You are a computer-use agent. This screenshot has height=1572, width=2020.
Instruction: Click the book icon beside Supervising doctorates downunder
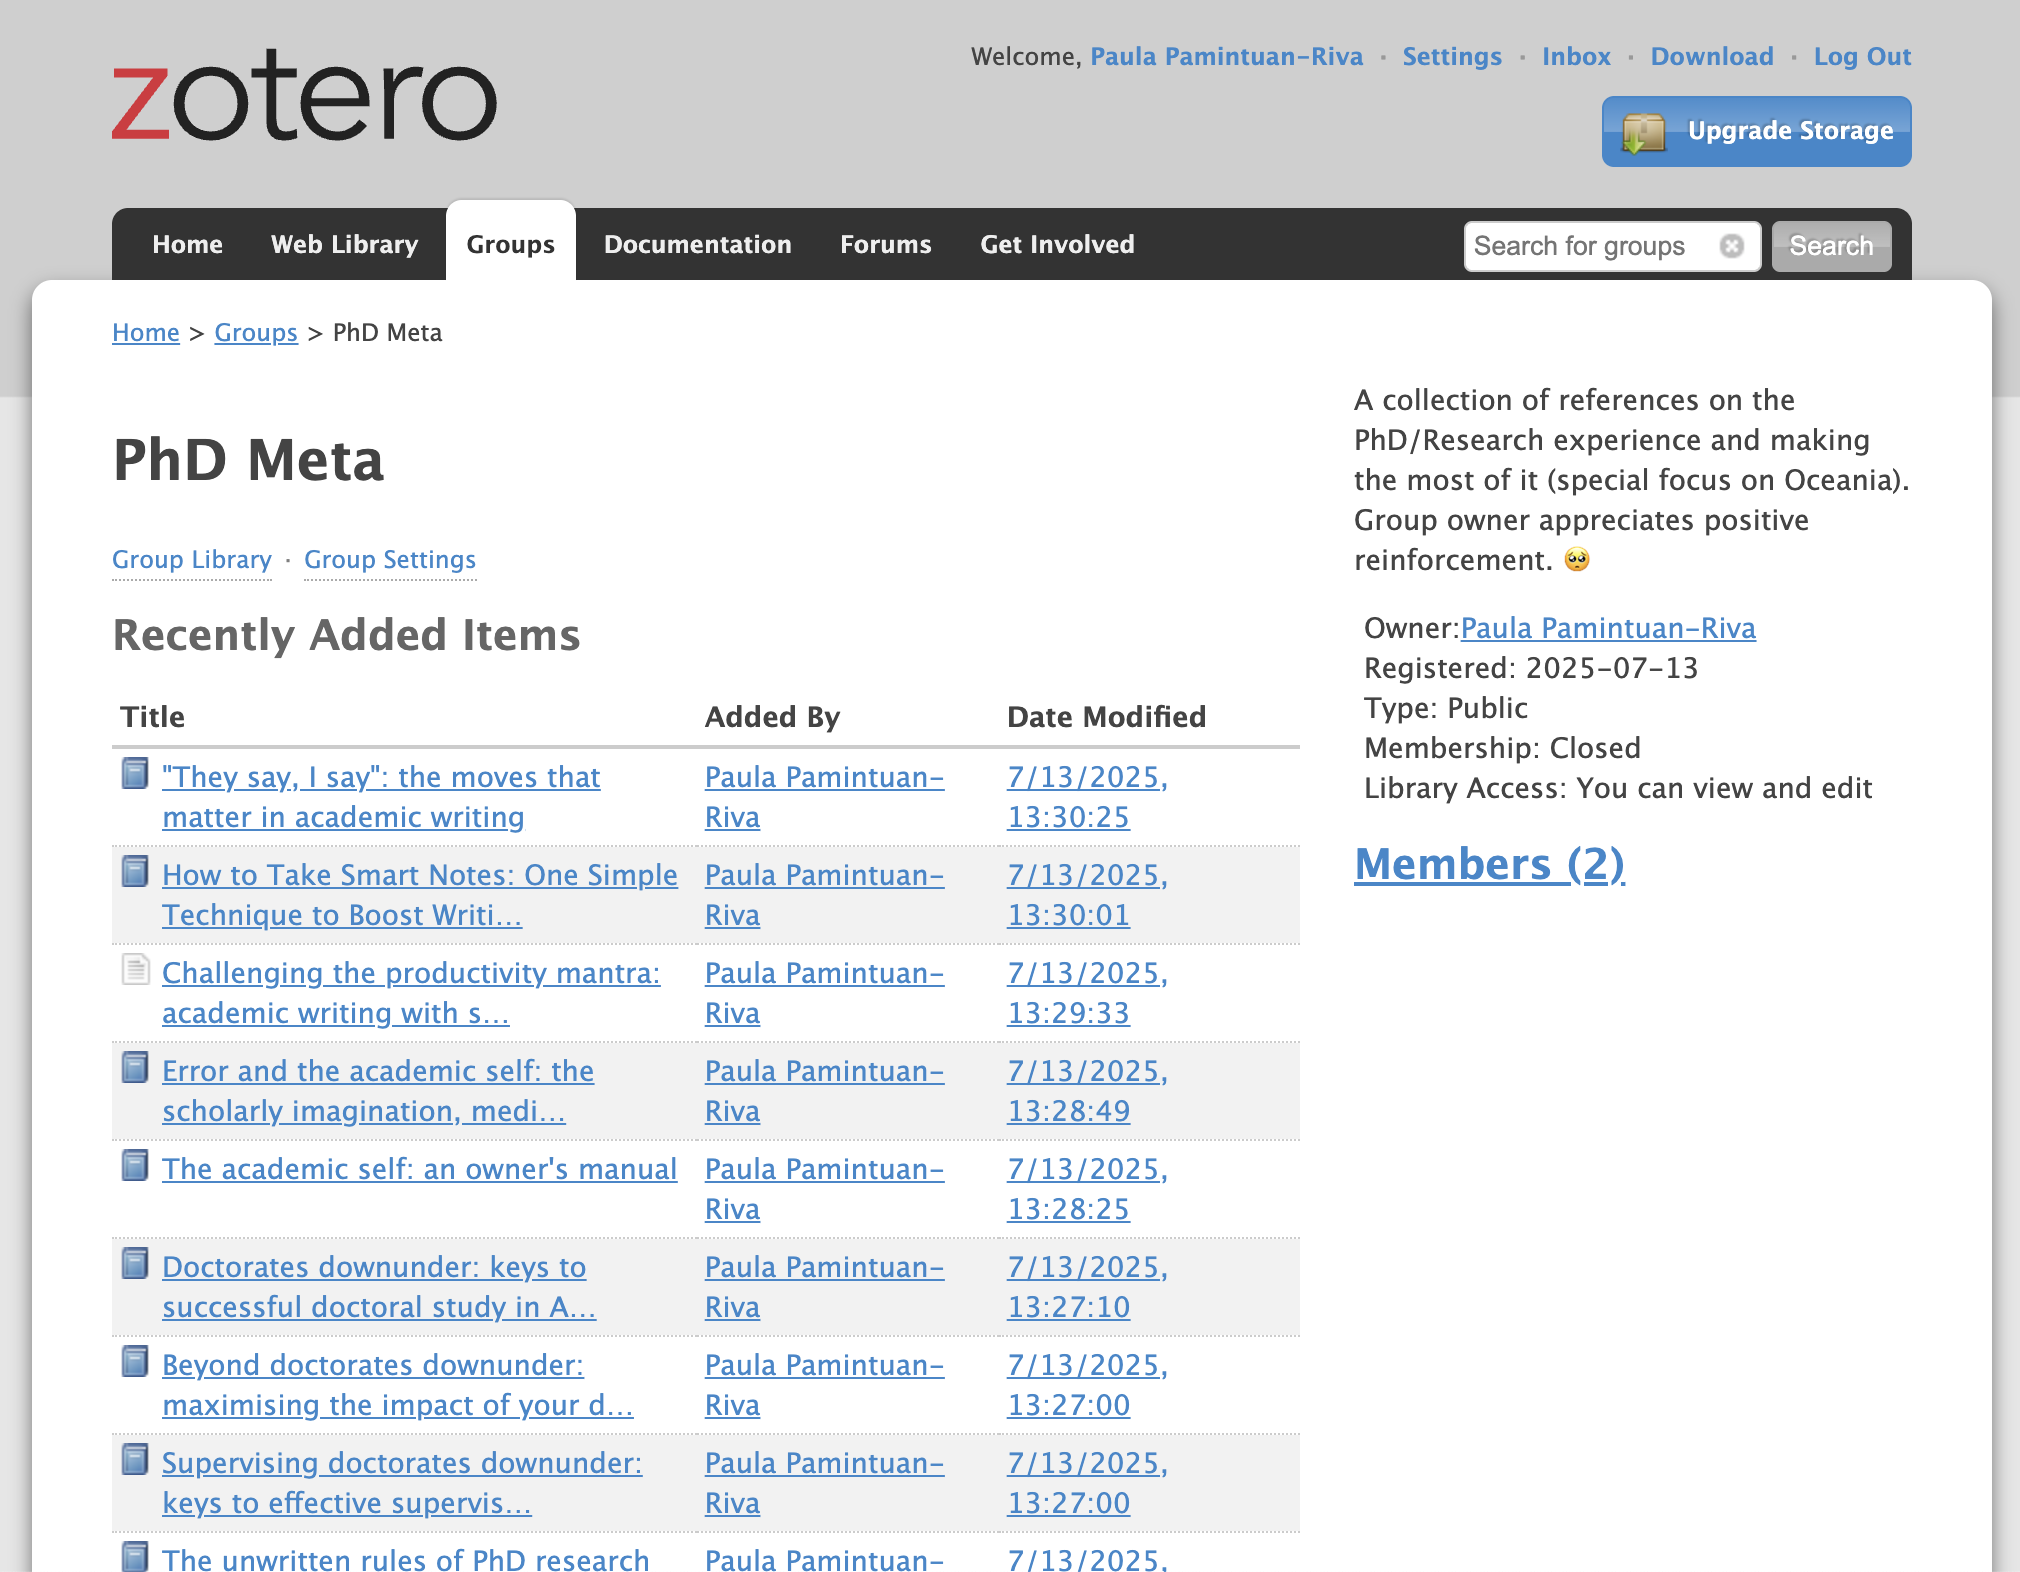coord(135,1459)
